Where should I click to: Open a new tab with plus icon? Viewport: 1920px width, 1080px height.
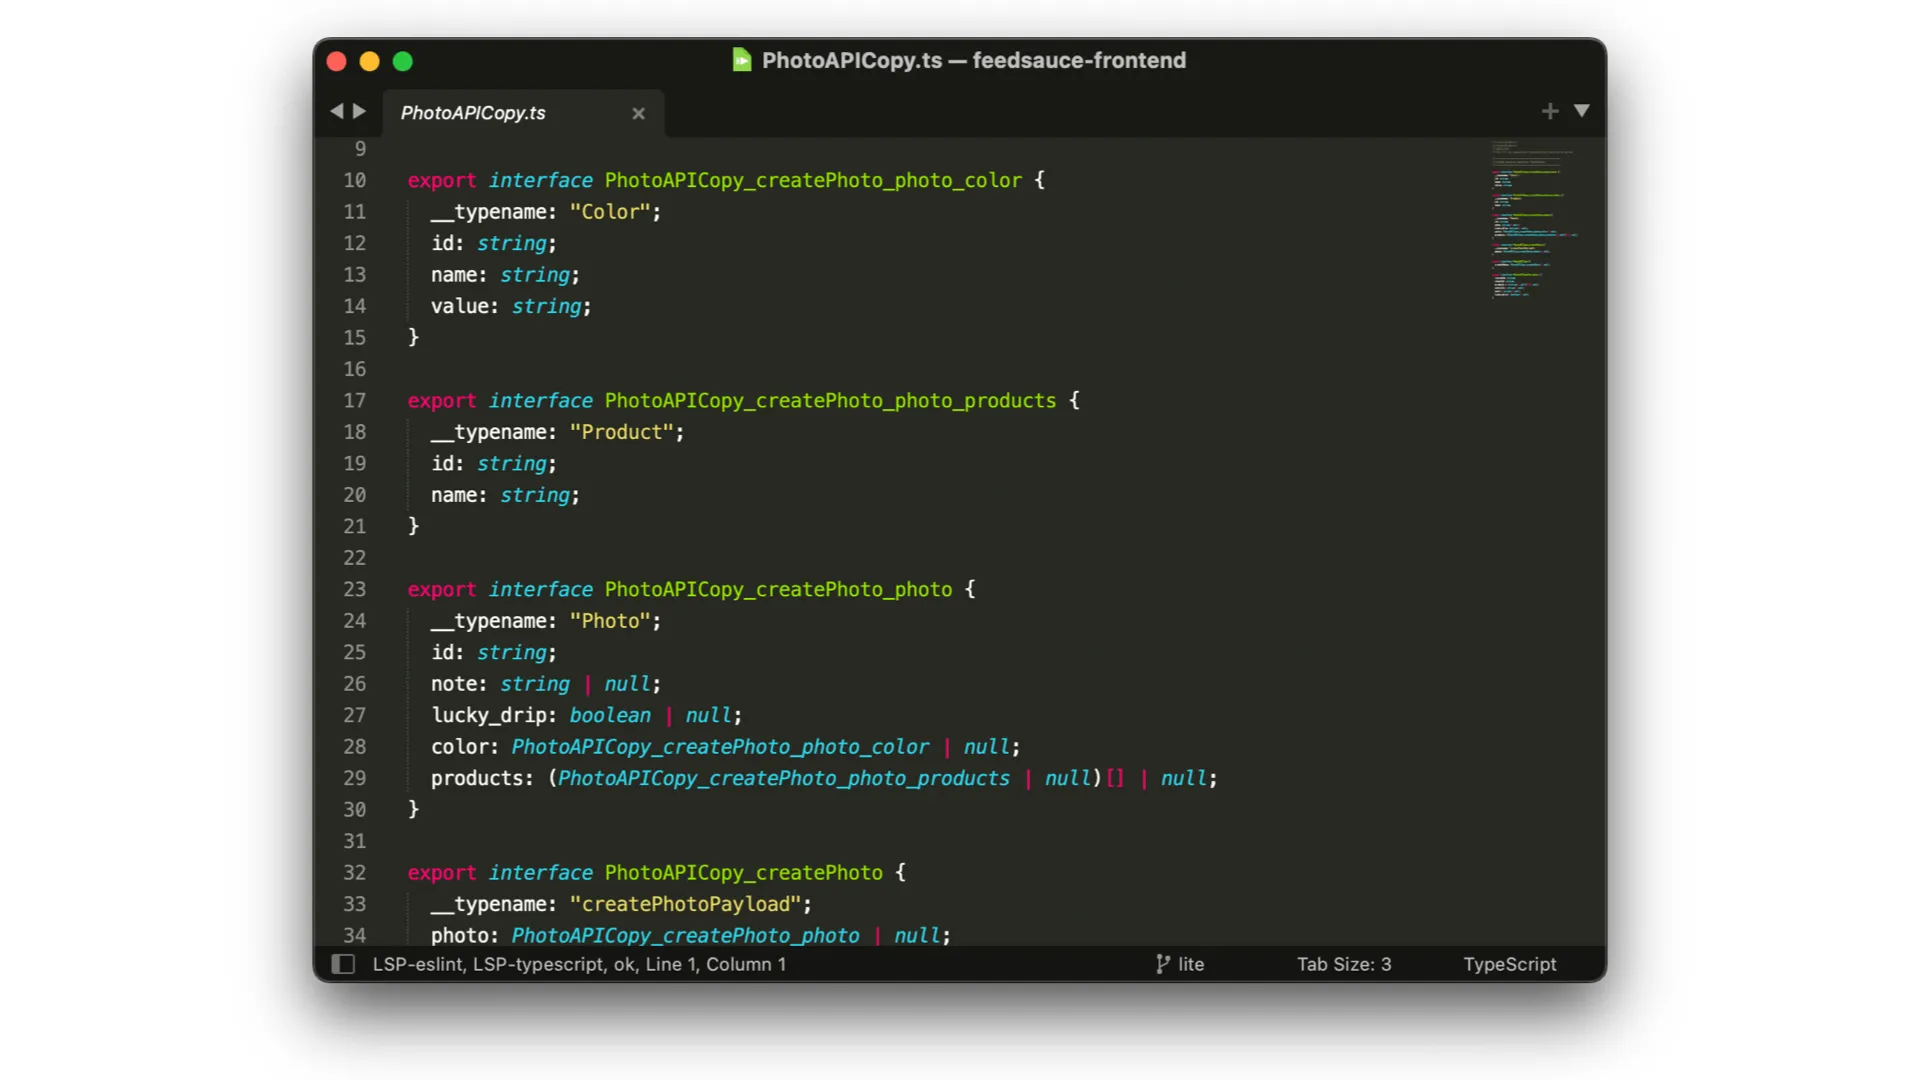(1549, 111)
